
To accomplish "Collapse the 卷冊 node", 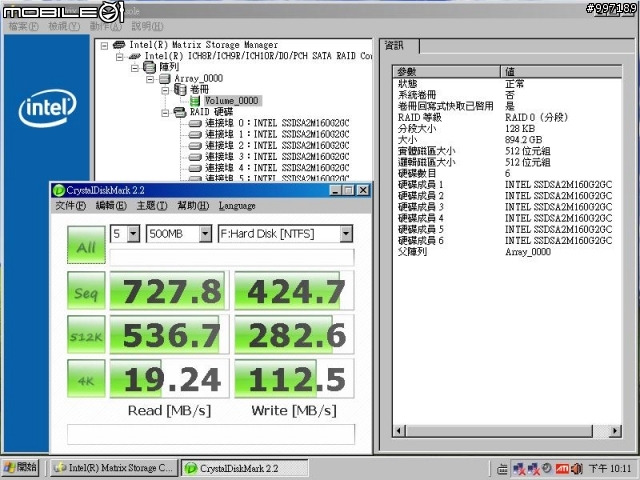I will (165, 90).
